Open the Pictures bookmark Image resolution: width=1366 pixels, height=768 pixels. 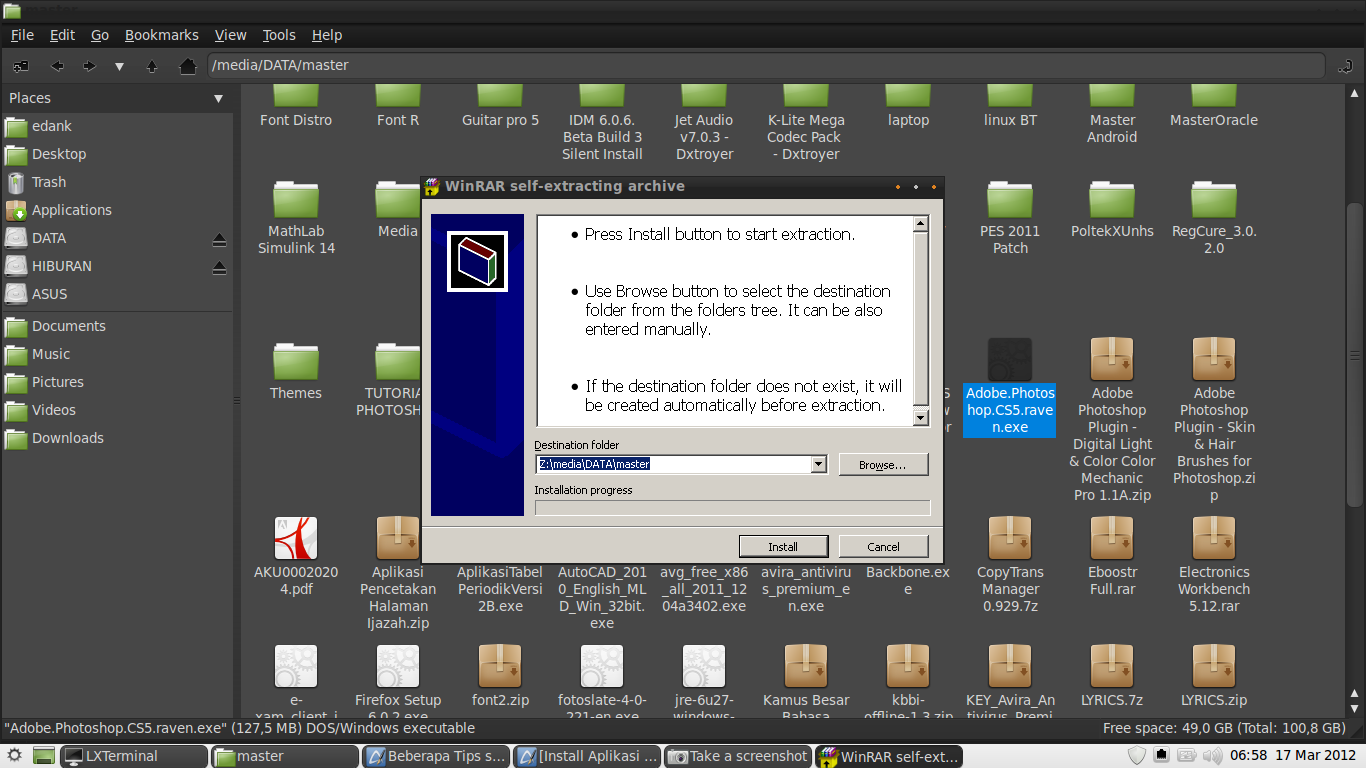click(x=117, y=382)
